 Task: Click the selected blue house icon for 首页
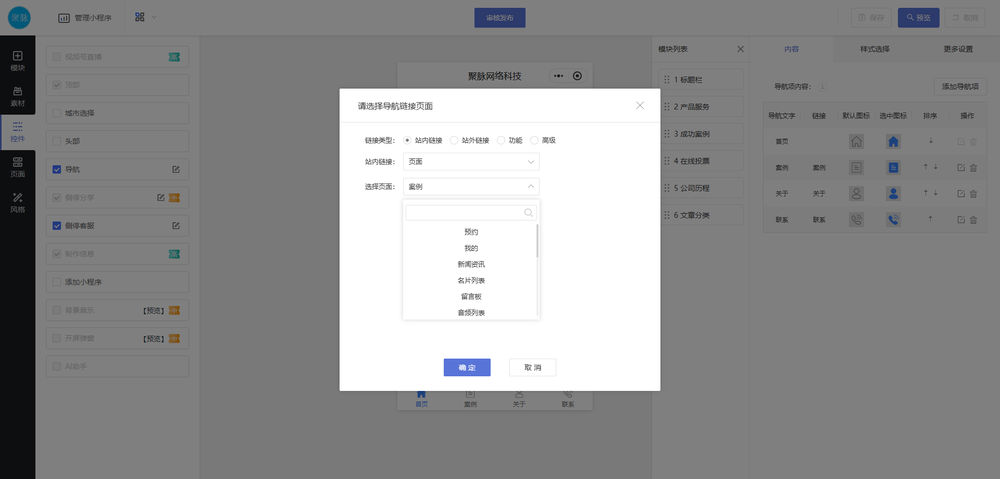[893, 142]
